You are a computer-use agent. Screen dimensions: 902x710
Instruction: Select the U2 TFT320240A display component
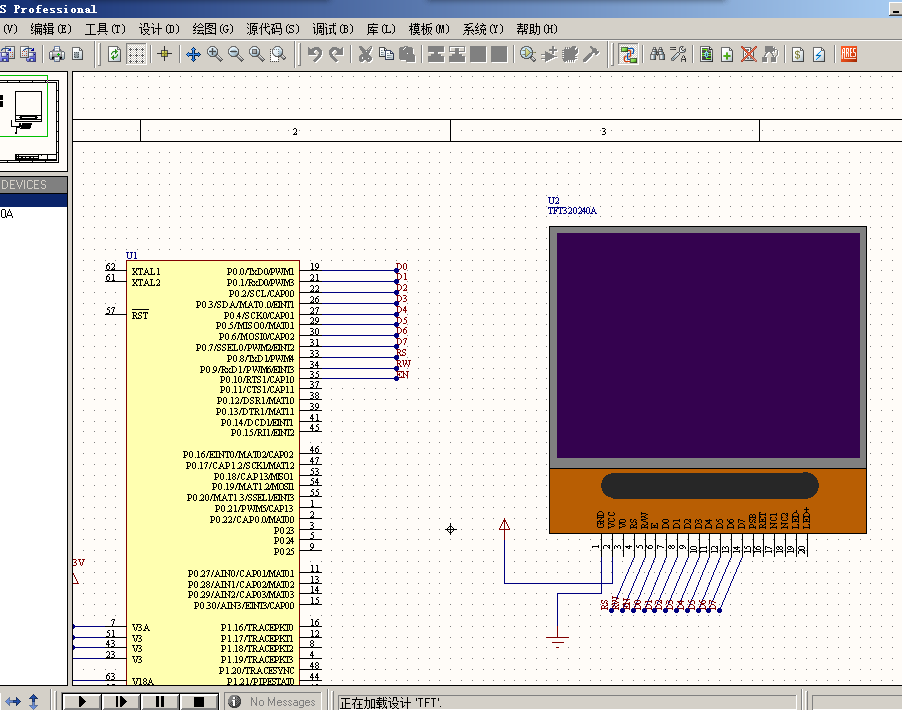[x=708, y=380]
